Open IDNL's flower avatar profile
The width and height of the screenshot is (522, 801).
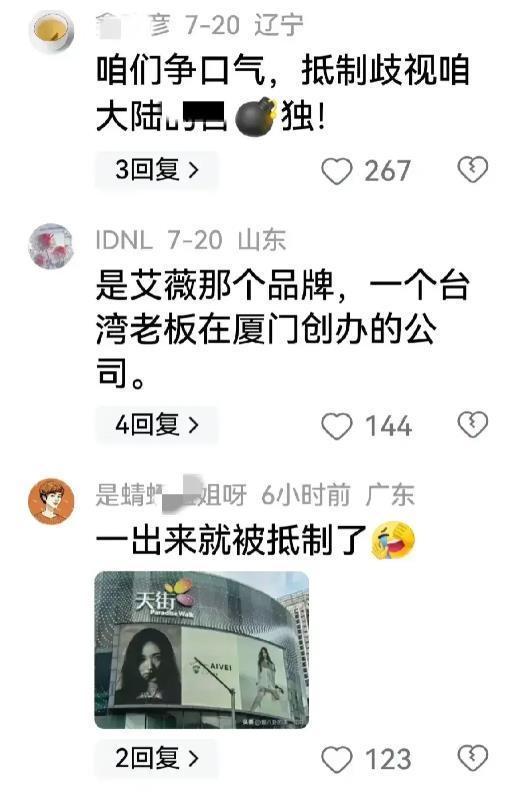tap(51, 246)
